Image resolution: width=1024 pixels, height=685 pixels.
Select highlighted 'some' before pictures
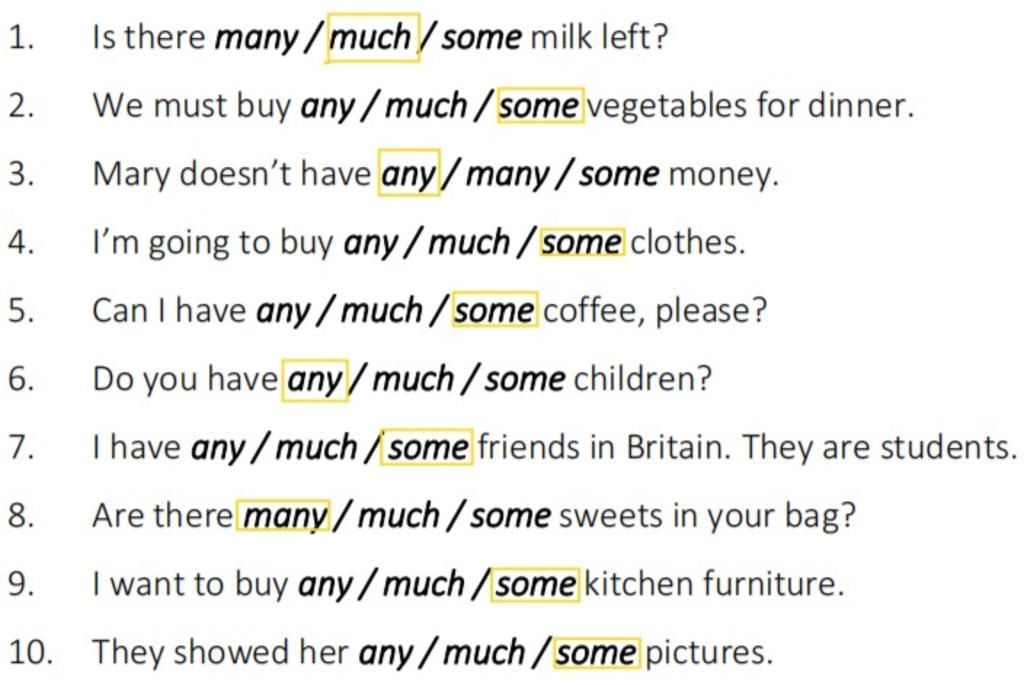[x=597, y=652]
